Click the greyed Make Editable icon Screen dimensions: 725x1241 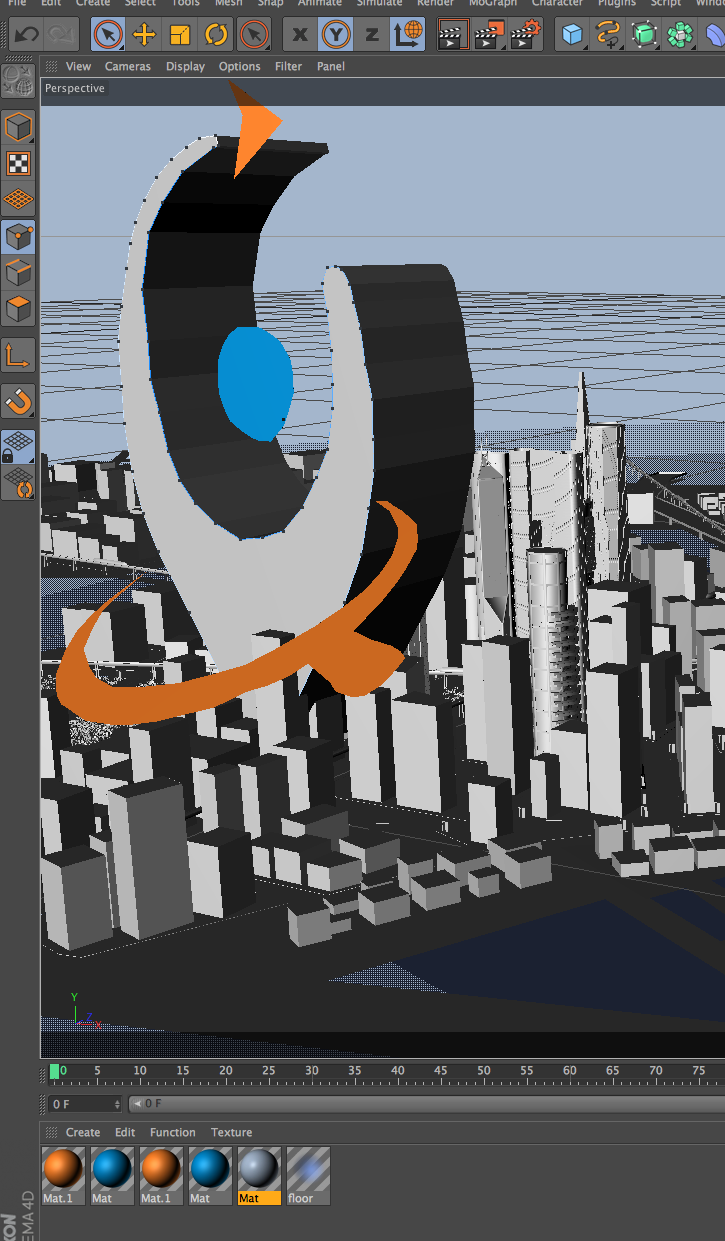pos(18,83)
